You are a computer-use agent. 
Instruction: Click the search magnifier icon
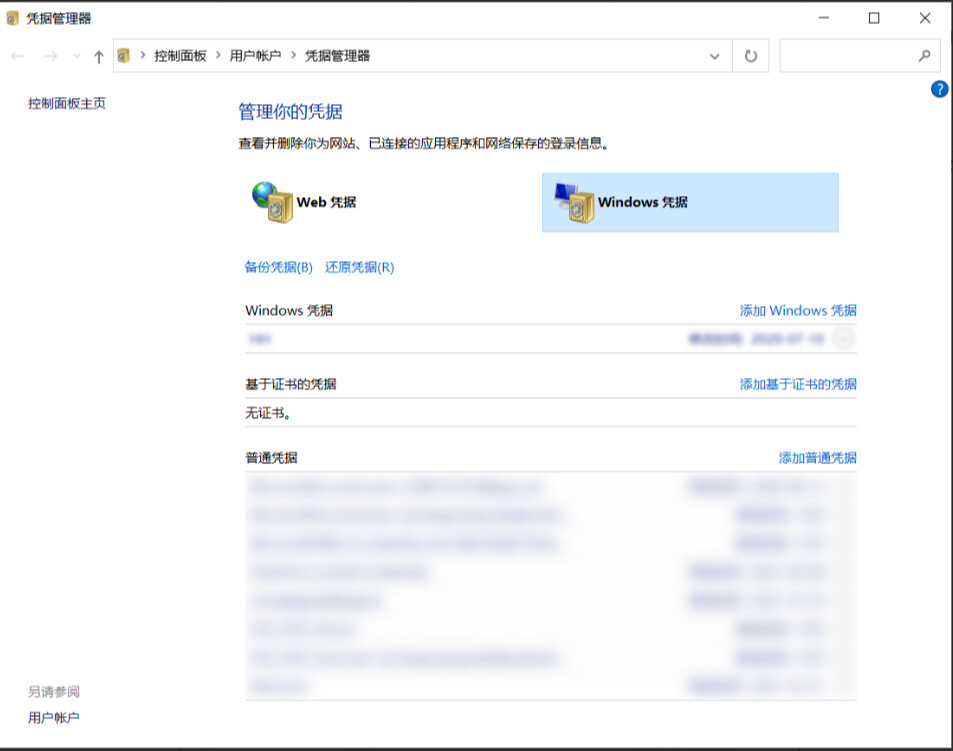pyautogui.click(x=924, y=56)
